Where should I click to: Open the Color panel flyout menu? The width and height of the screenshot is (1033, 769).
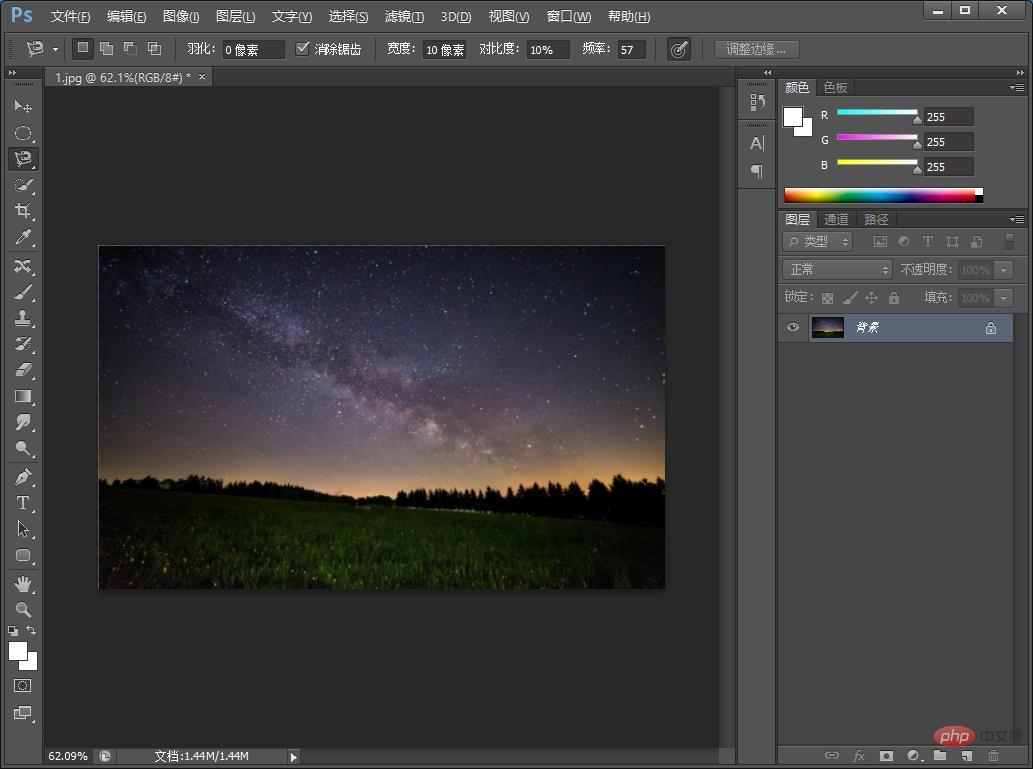click(1017, 87)
